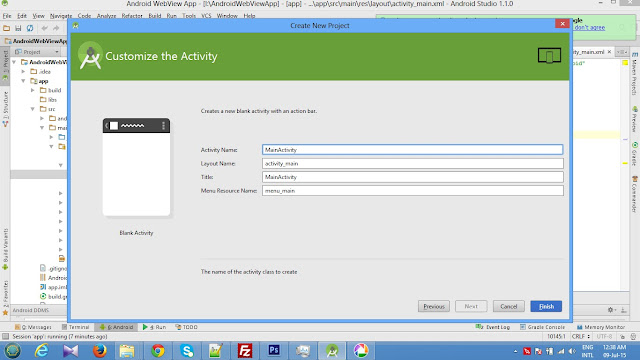Open the toolbar Open folder icon
The image size is (640, 360).
pos(7,28)
